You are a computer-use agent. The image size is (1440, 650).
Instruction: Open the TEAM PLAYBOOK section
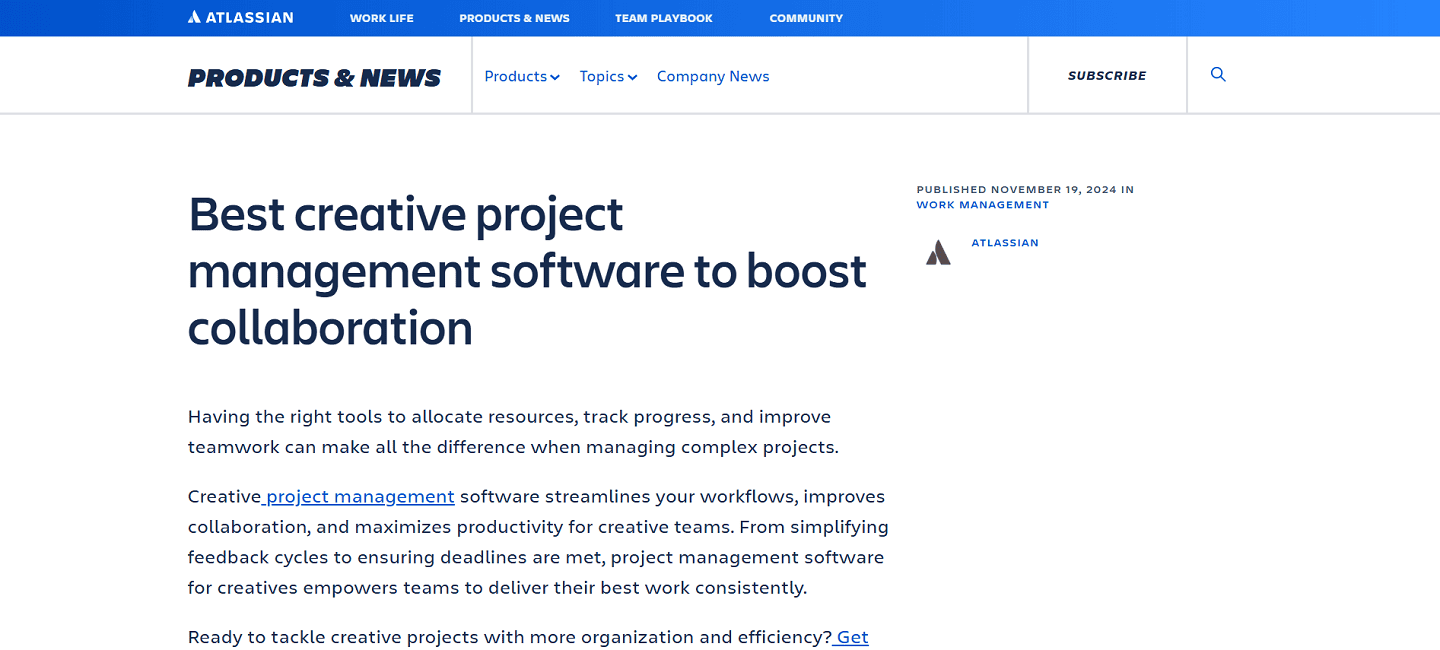[x=663, y=18]
